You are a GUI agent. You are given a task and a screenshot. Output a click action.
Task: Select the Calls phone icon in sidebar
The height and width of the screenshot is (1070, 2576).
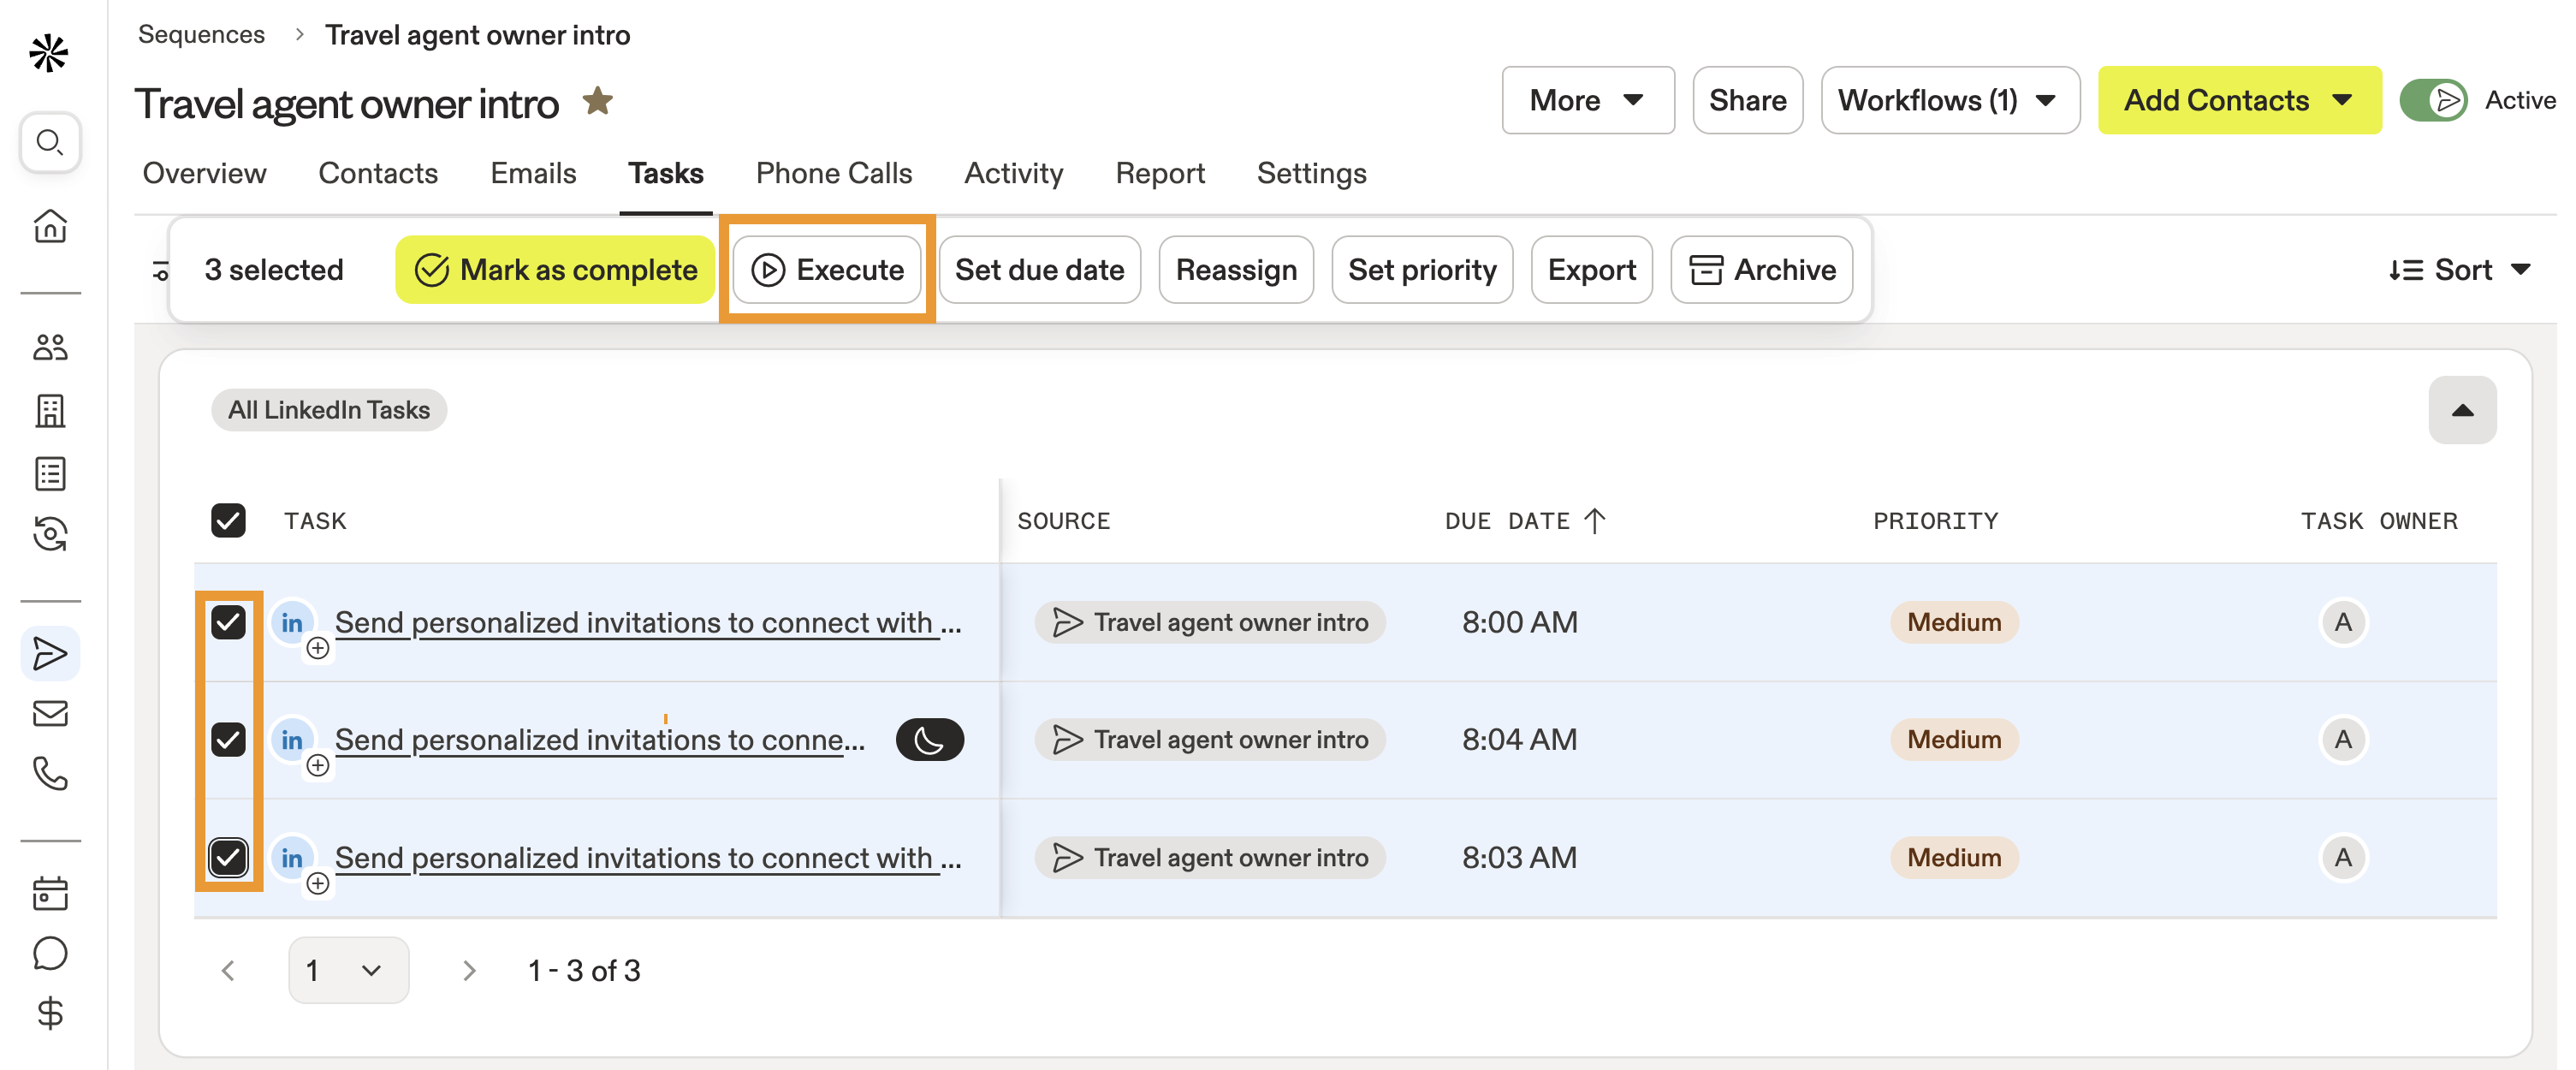pyautogui.click(x=49, y=773)
